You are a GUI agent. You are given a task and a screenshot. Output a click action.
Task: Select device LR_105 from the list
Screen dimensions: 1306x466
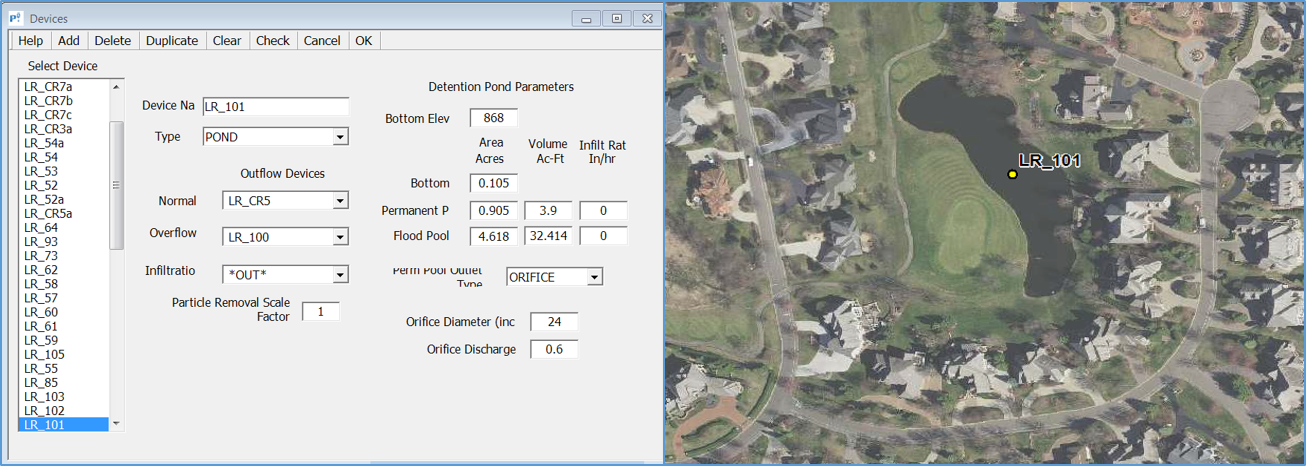[45, 355]
